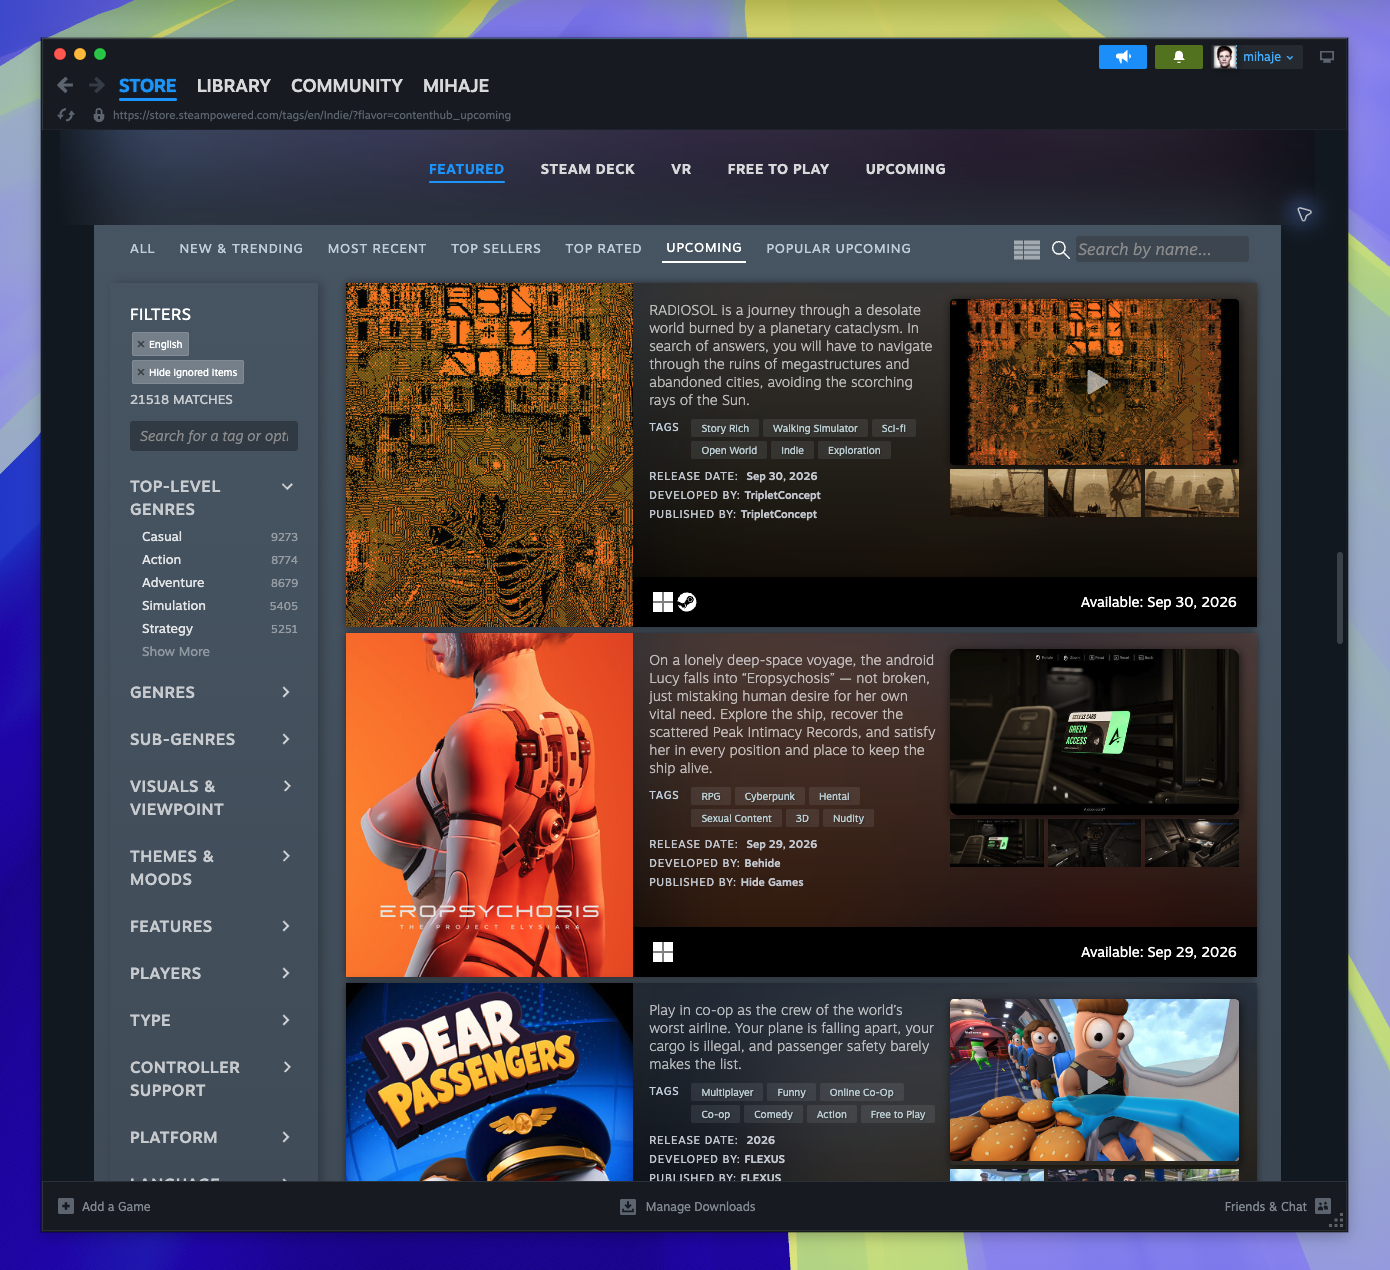Click Steam Deck icon on RADIOSOL
The image size is (1390, 1270).
click(687, 602)
